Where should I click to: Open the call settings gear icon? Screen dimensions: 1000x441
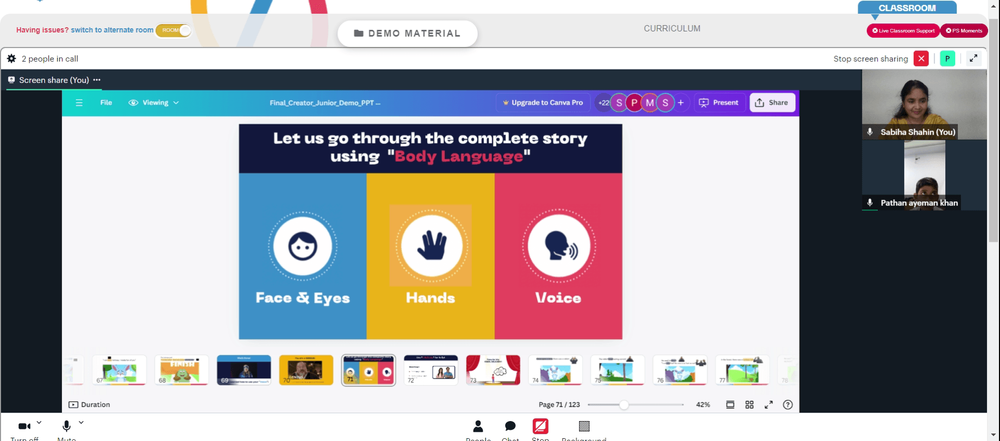tap(11, 59)
